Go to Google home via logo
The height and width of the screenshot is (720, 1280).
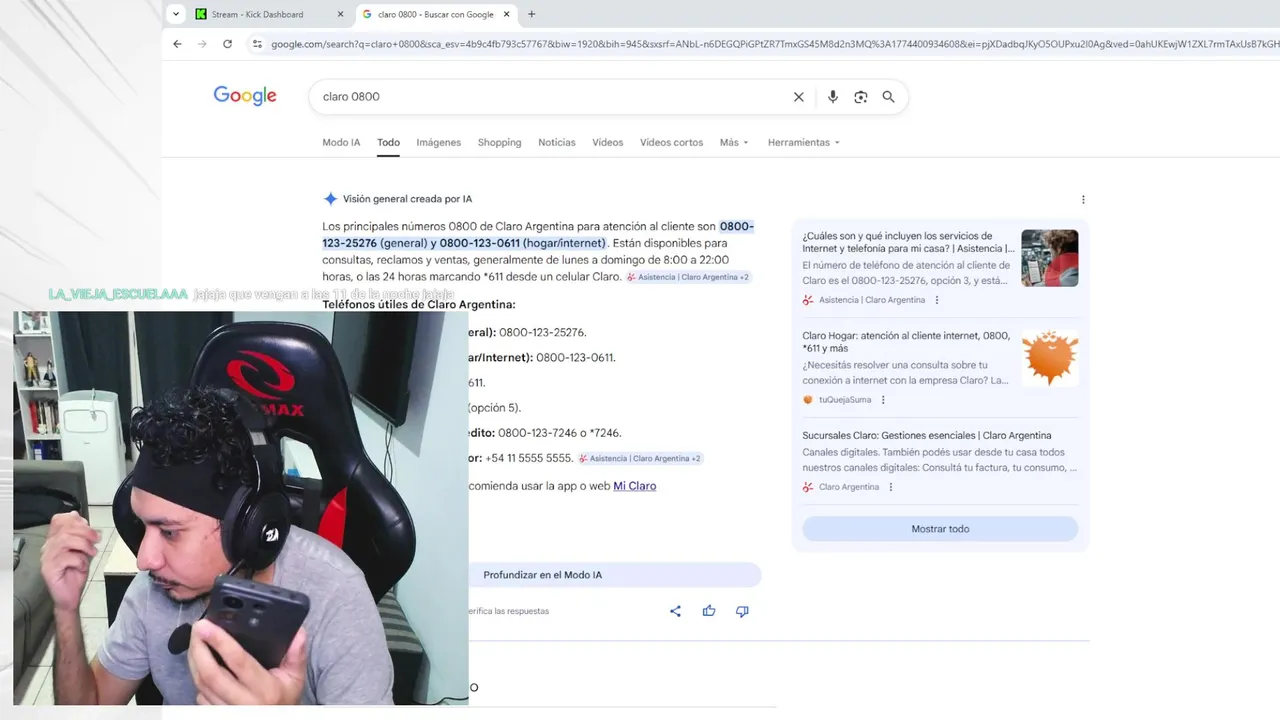[245, 96]
